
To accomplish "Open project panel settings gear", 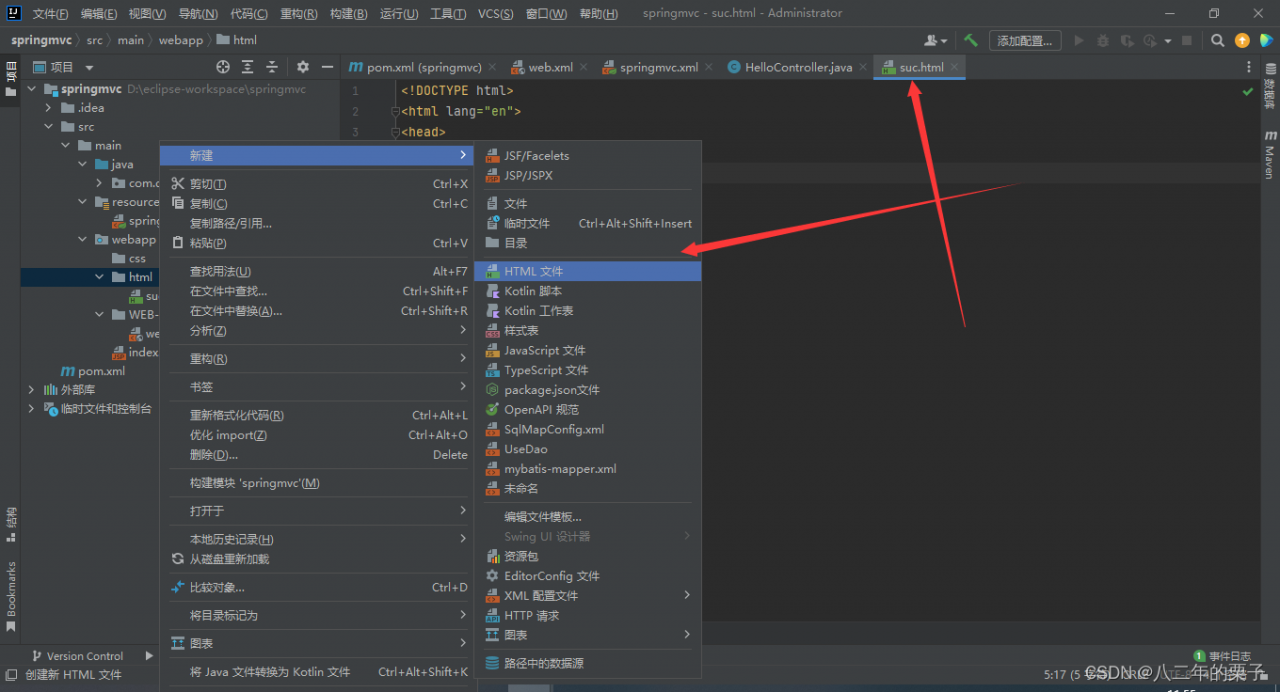I will 303,67.
